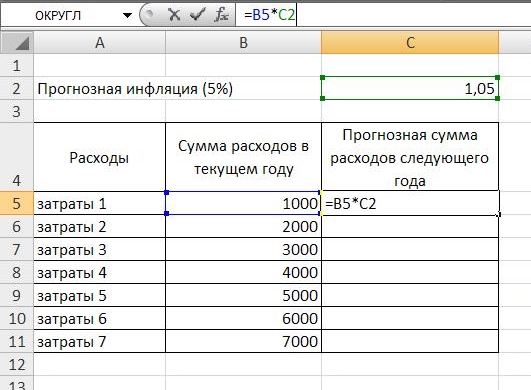Confirm the formula with the checkmark icon
Viewport: 531px width, 390px height.
click(x=197, y=15)
